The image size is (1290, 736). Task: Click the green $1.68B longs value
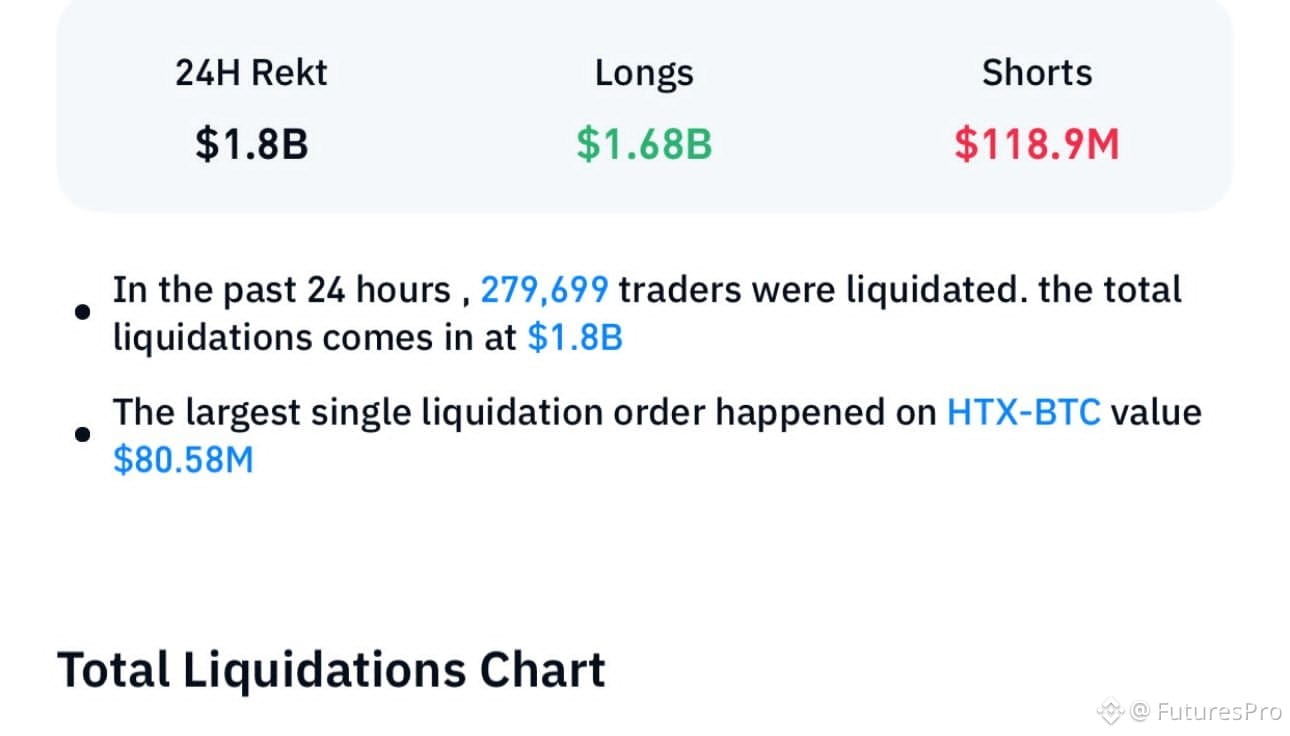(644, 145)
